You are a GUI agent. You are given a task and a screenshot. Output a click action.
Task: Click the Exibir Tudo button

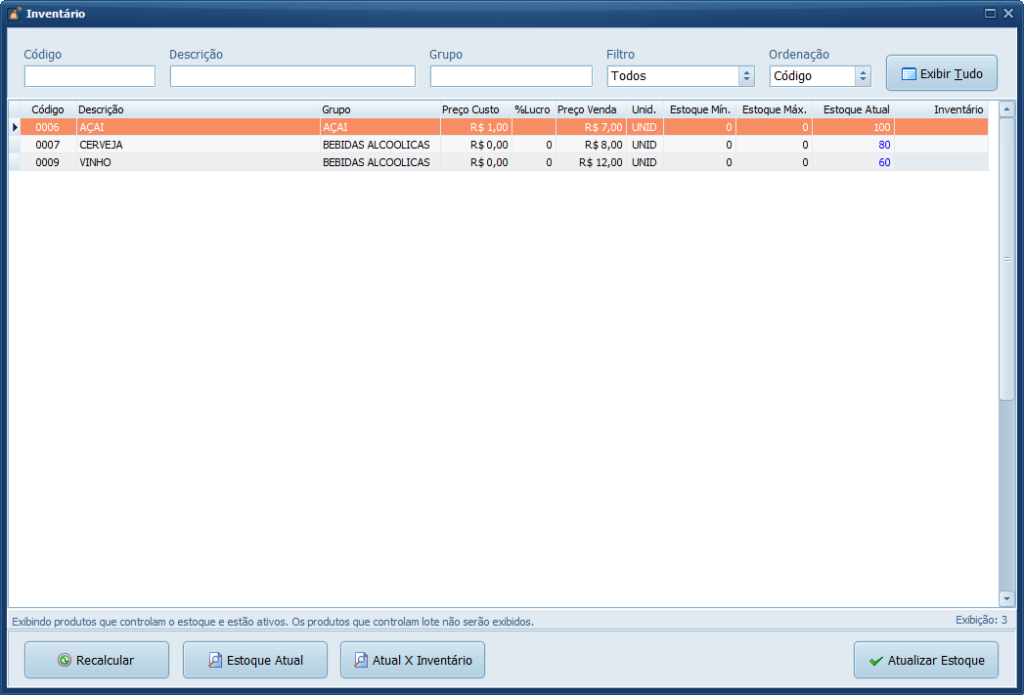click(x=941, y=74)
